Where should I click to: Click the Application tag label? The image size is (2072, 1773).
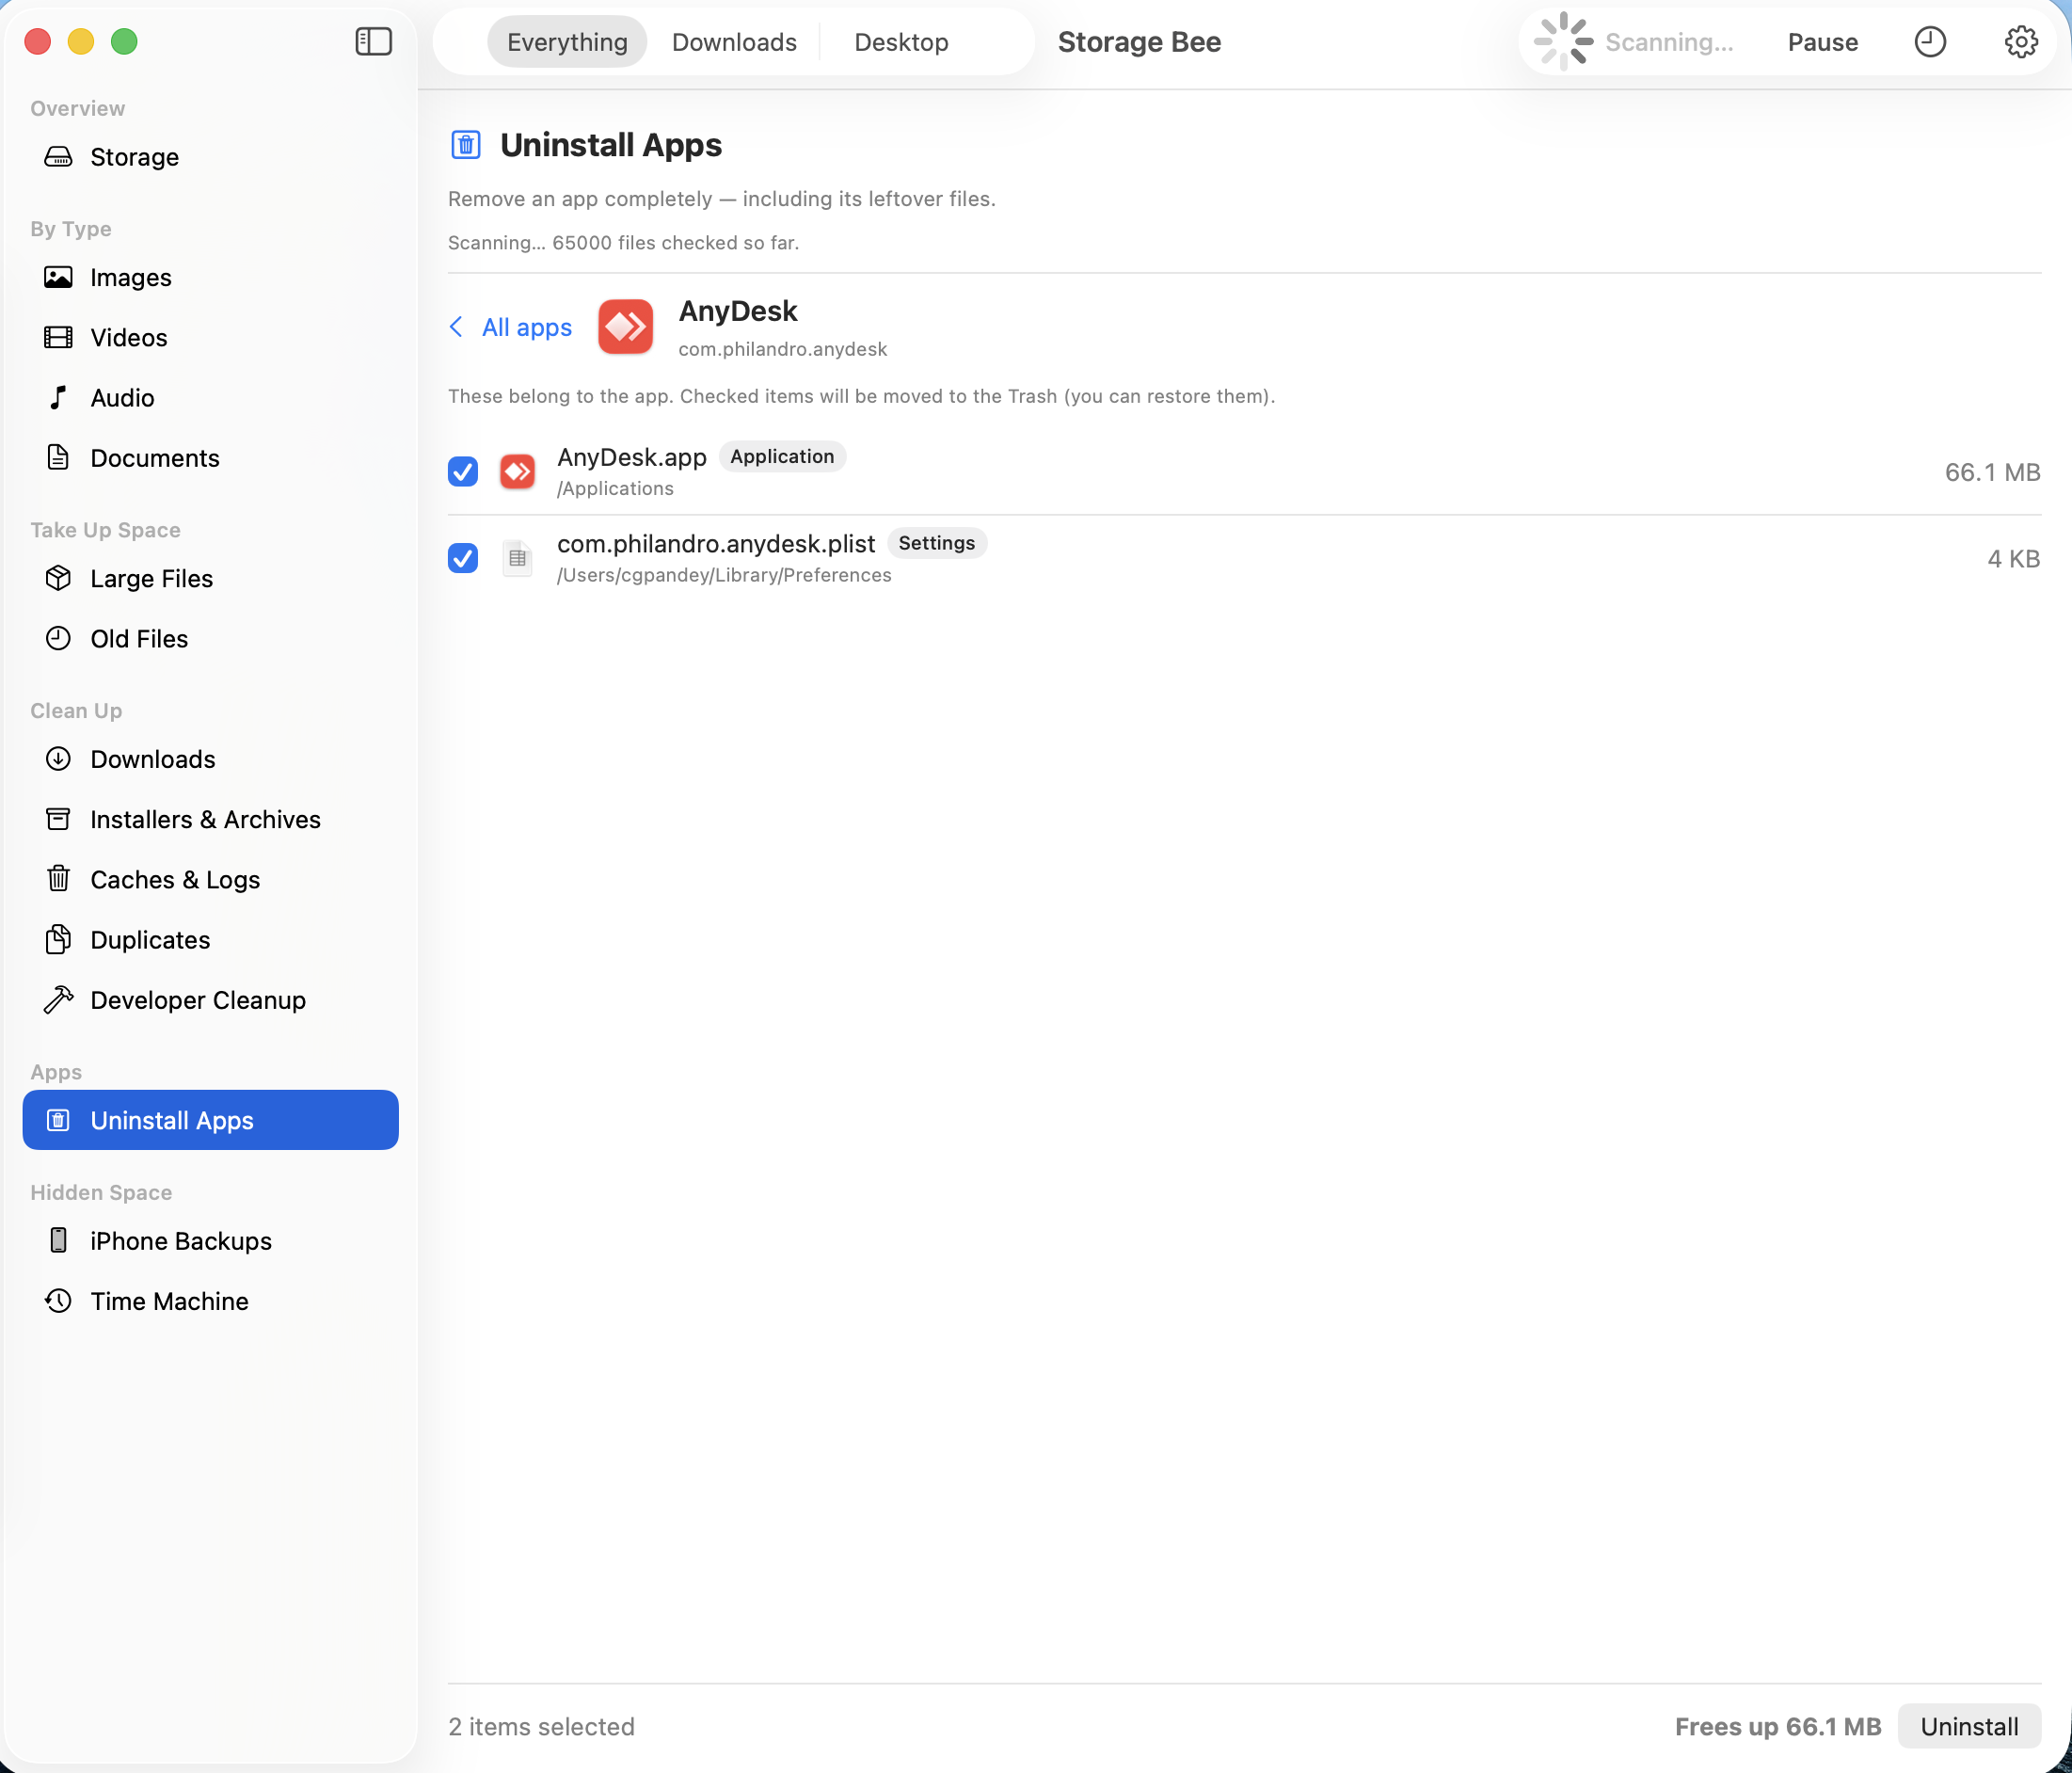click(x=782, y=456)
